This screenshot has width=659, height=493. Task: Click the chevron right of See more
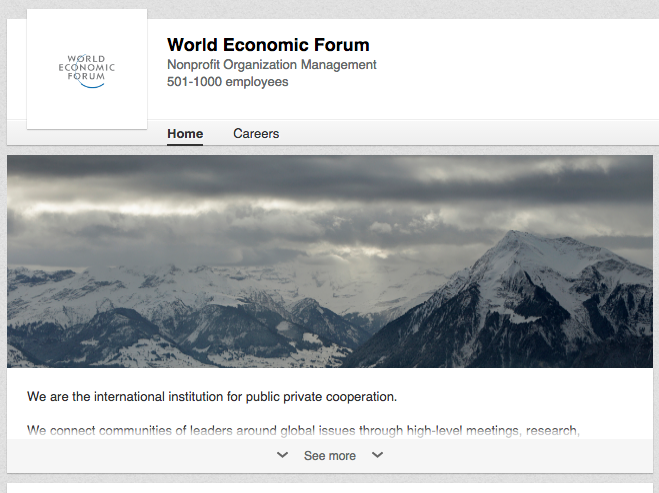tap(377, 455)
